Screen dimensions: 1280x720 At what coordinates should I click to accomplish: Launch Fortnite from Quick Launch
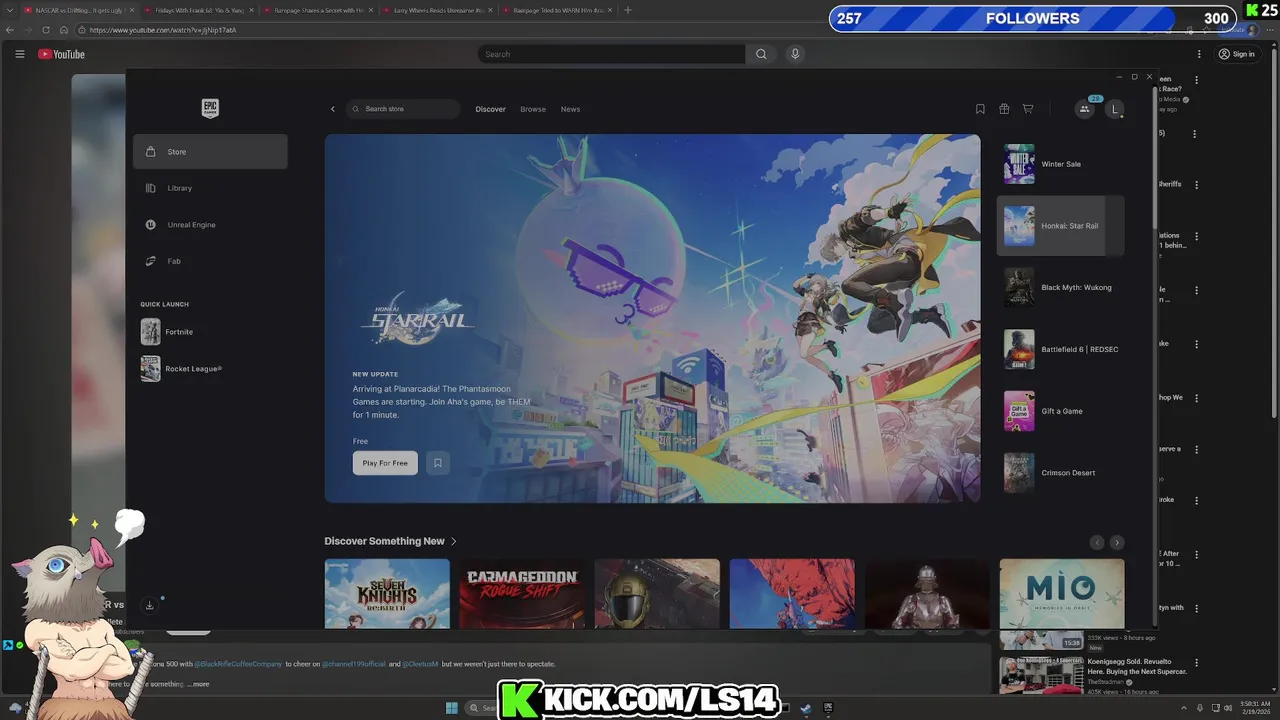coord(168,332)
